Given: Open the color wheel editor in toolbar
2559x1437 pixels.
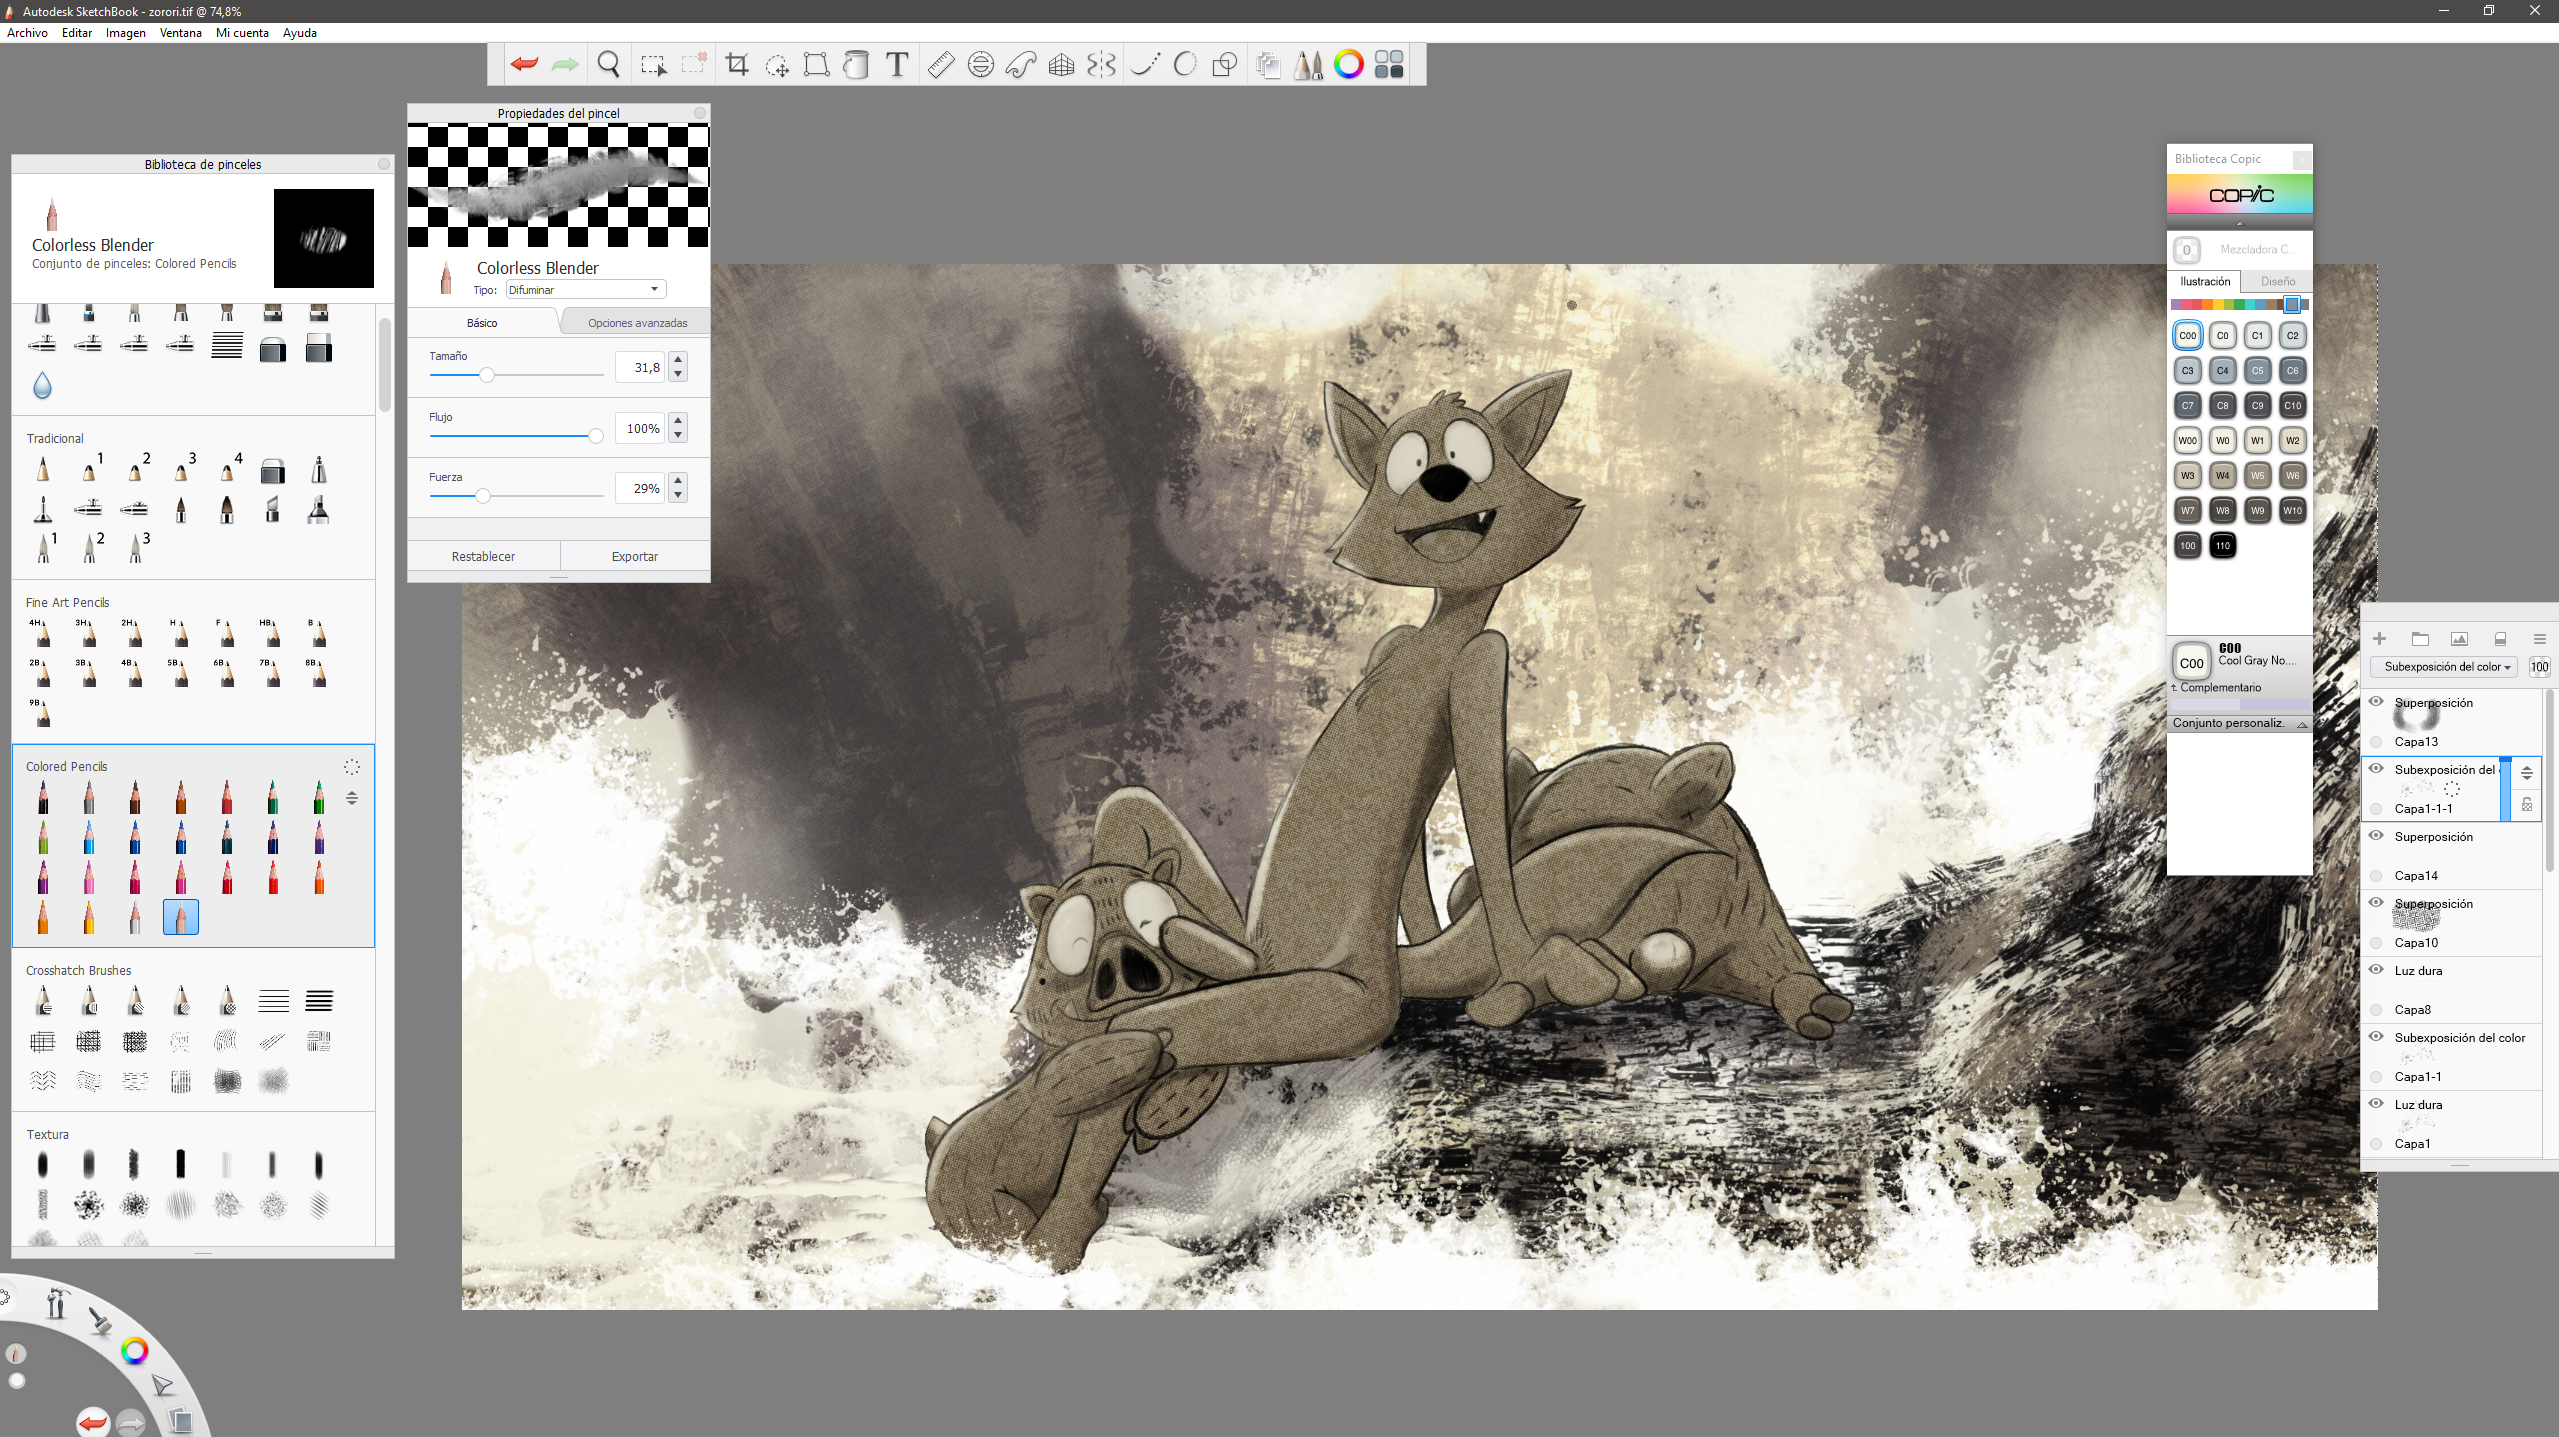Looking at the screenshot, I should click(x=1348, y=65).
